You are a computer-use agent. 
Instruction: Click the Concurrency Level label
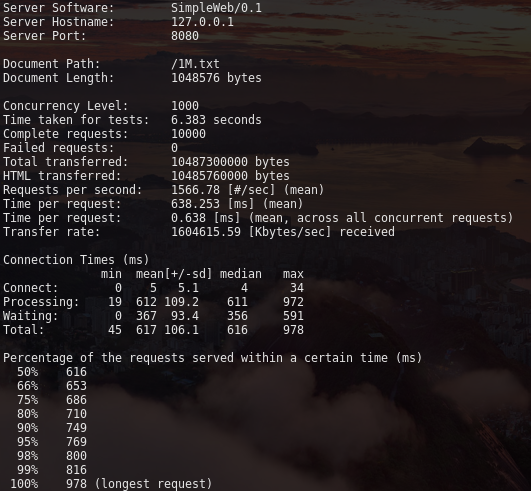click(x=66, y=106)
